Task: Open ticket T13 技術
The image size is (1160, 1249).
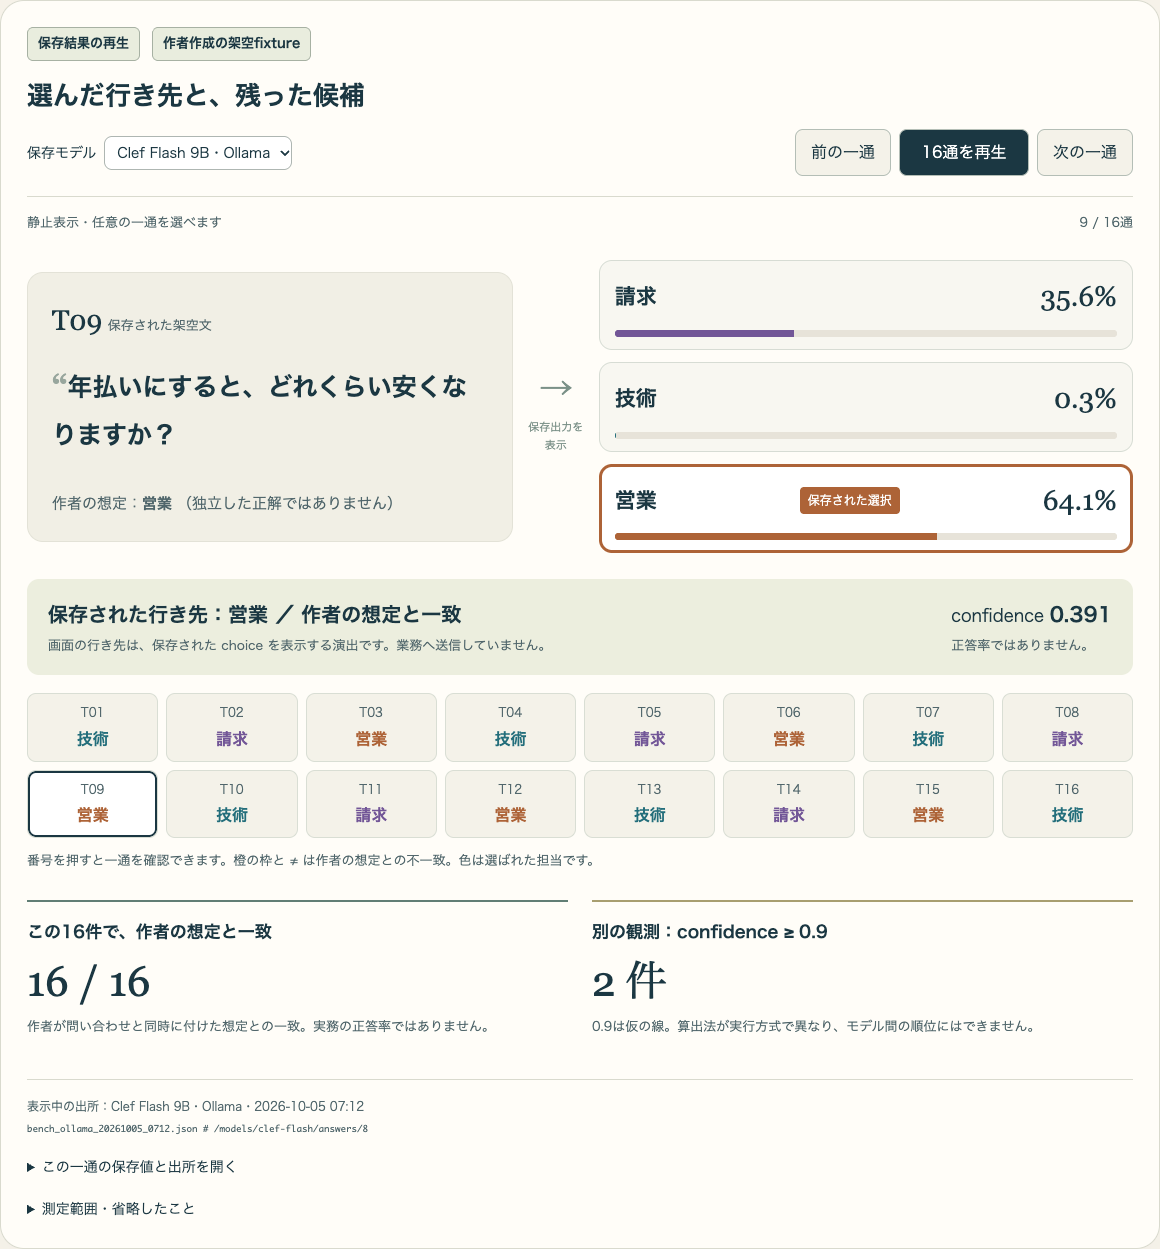Action: [x=650, y=804]
